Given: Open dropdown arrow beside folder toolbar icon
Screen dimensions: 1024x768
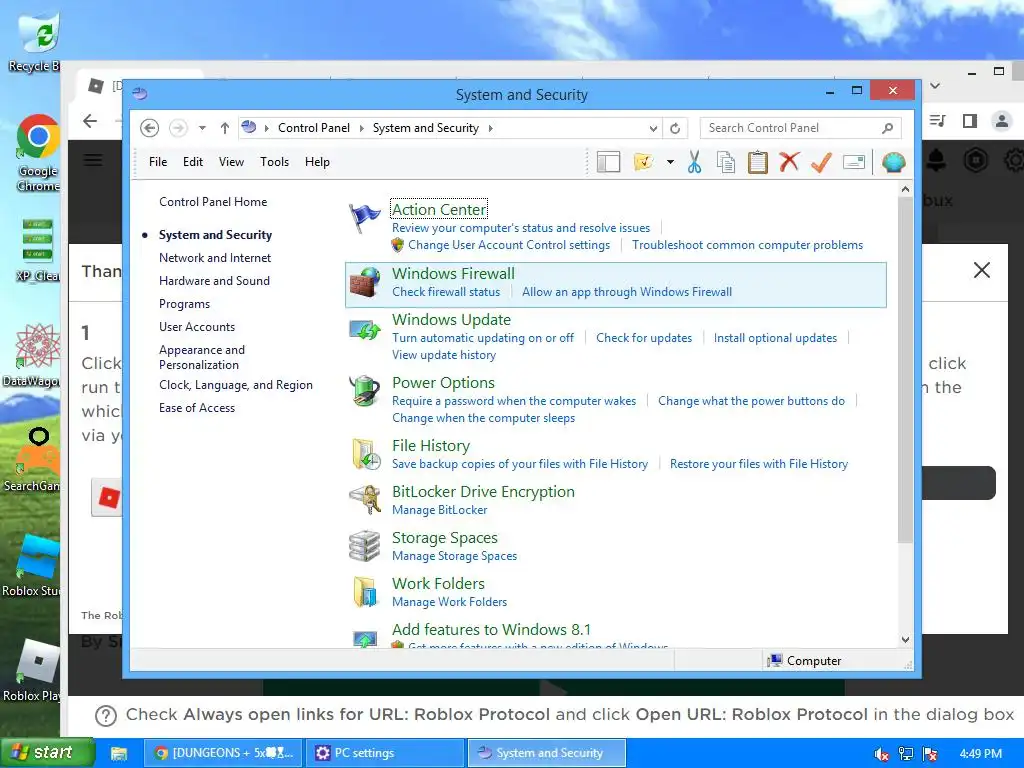Looking at the screenshot, I should tap(670, 162).
